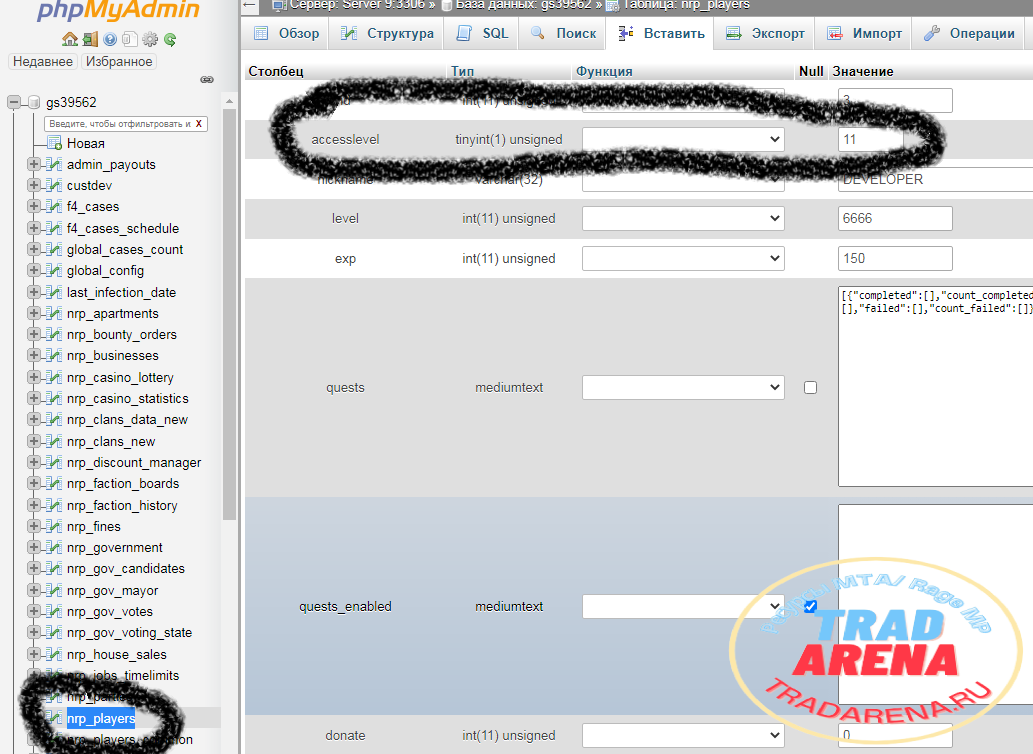Open the Новая new table link

pos(86,144)
